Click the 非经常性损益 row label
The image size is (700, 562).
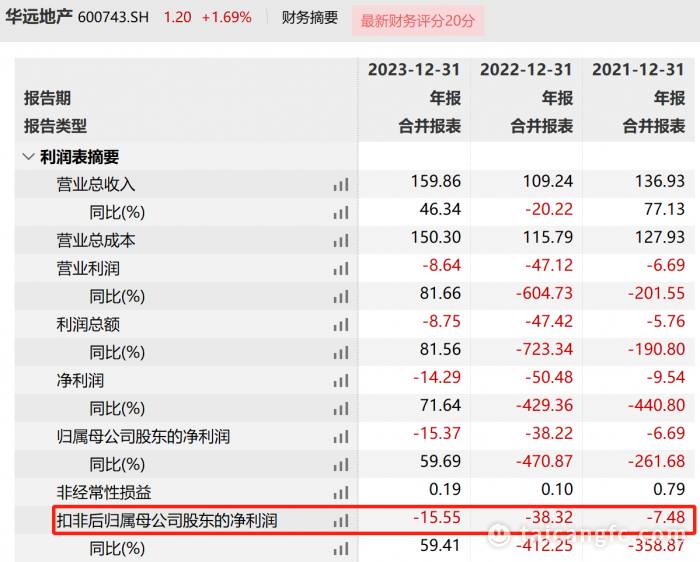click(x=104, y=493)
